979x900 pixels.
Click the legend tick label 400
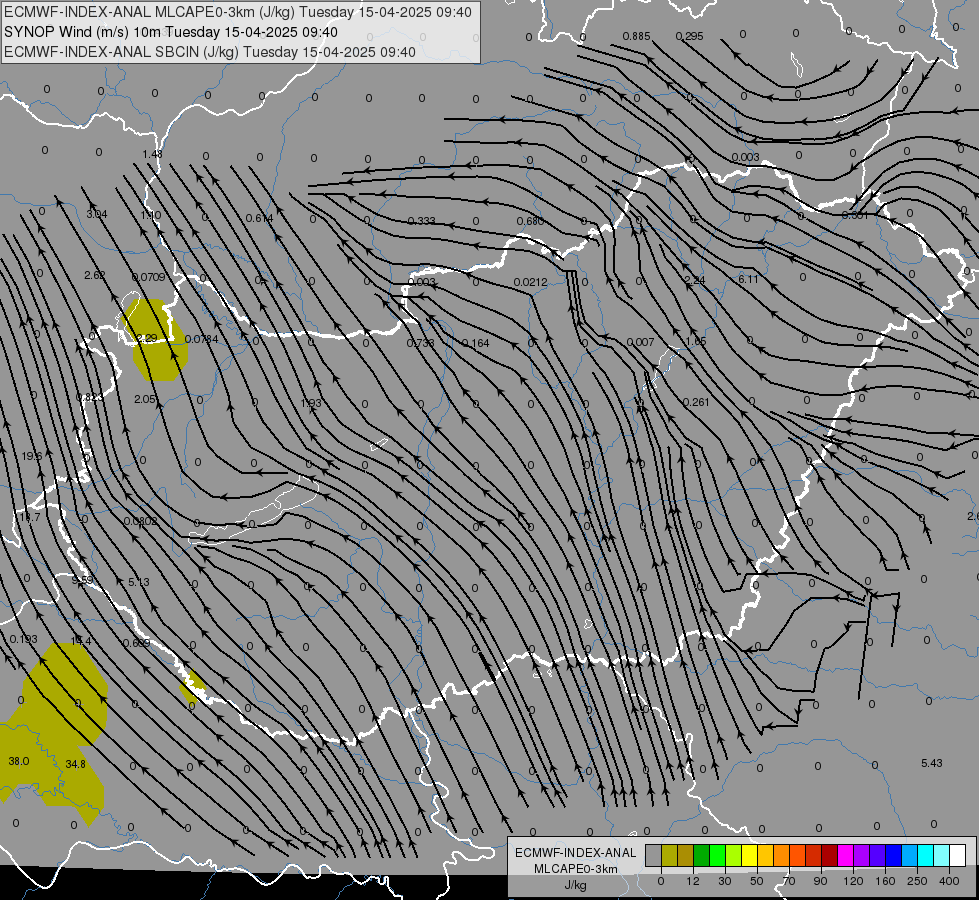pyautogui.click(x=949, y=881)
